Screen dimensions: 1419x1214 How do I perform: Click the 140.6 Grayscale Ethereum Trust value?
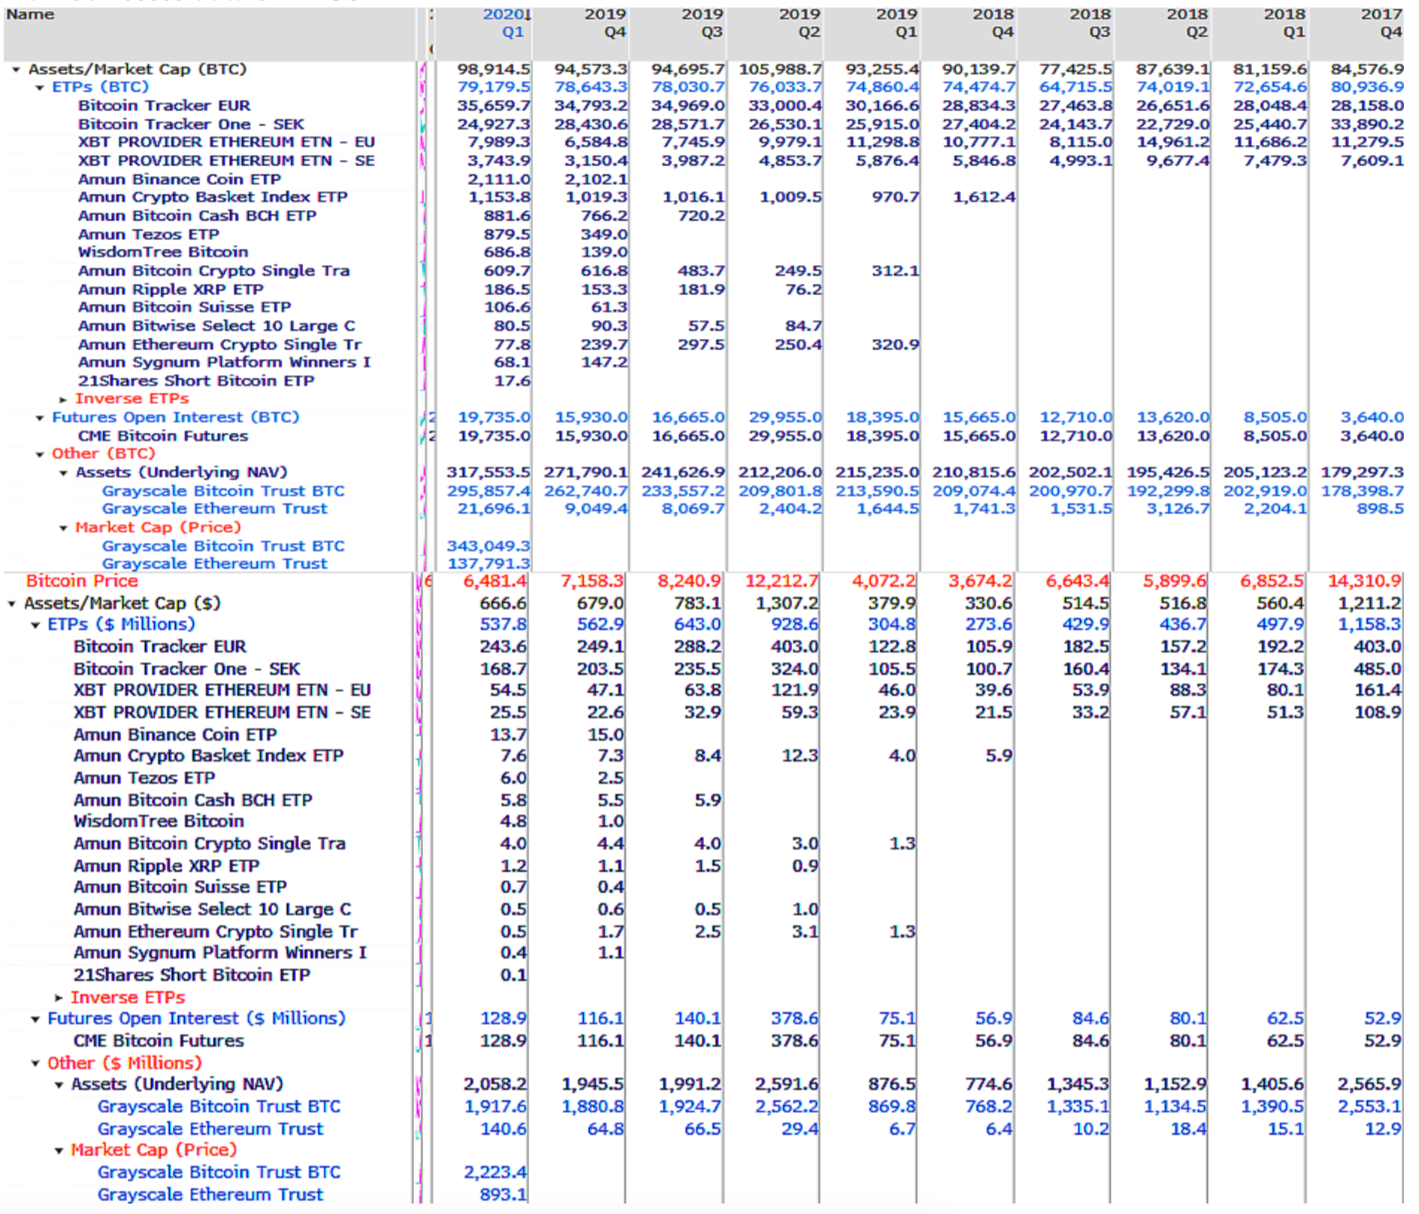503,1129
